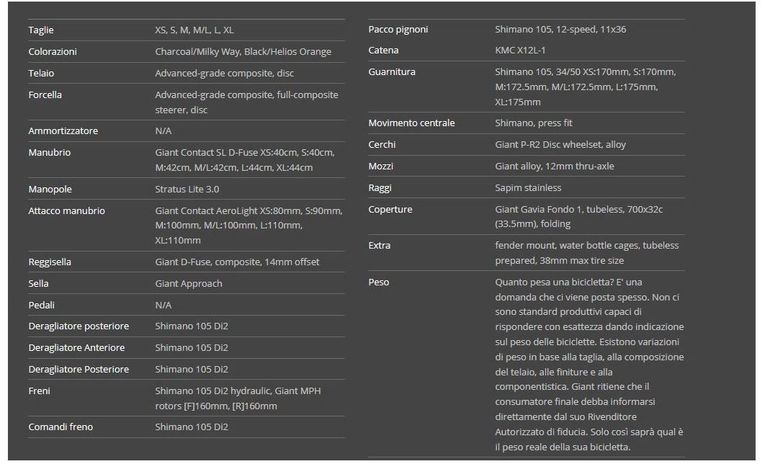
Task: Click the 'Guarnitura' label
Action: [x=391, y=72]
